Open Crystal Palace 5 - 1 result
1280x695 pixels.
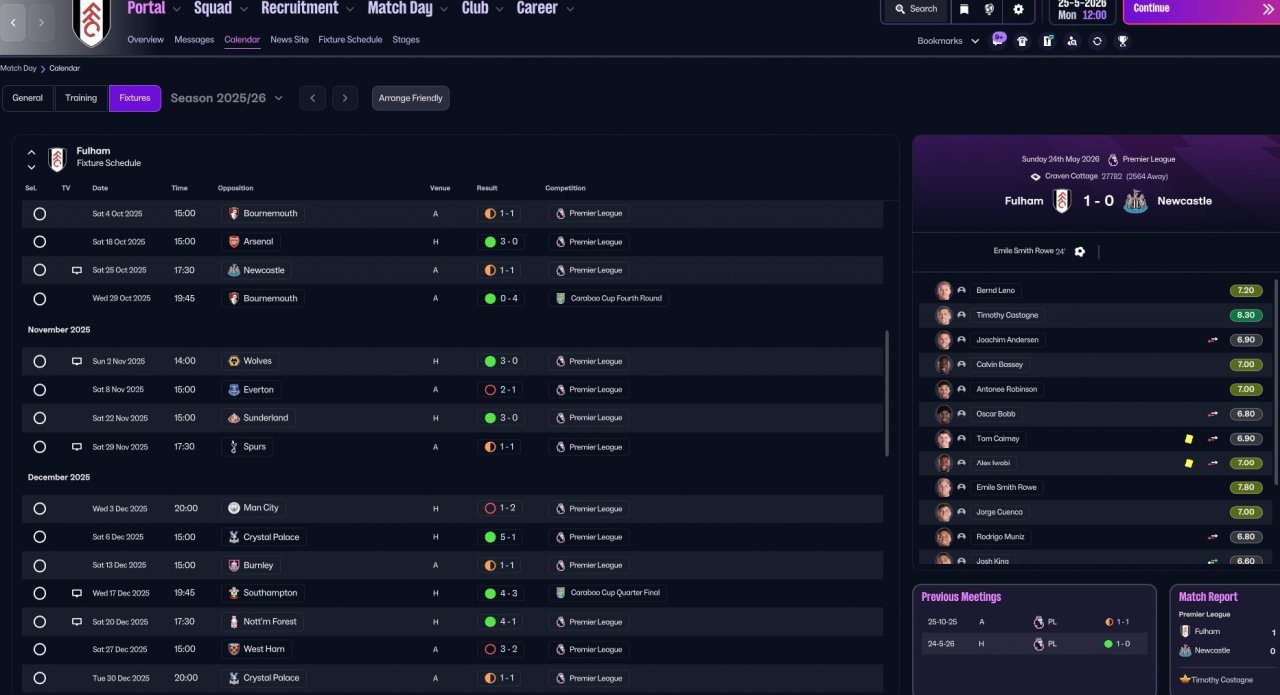click(500, 537)
